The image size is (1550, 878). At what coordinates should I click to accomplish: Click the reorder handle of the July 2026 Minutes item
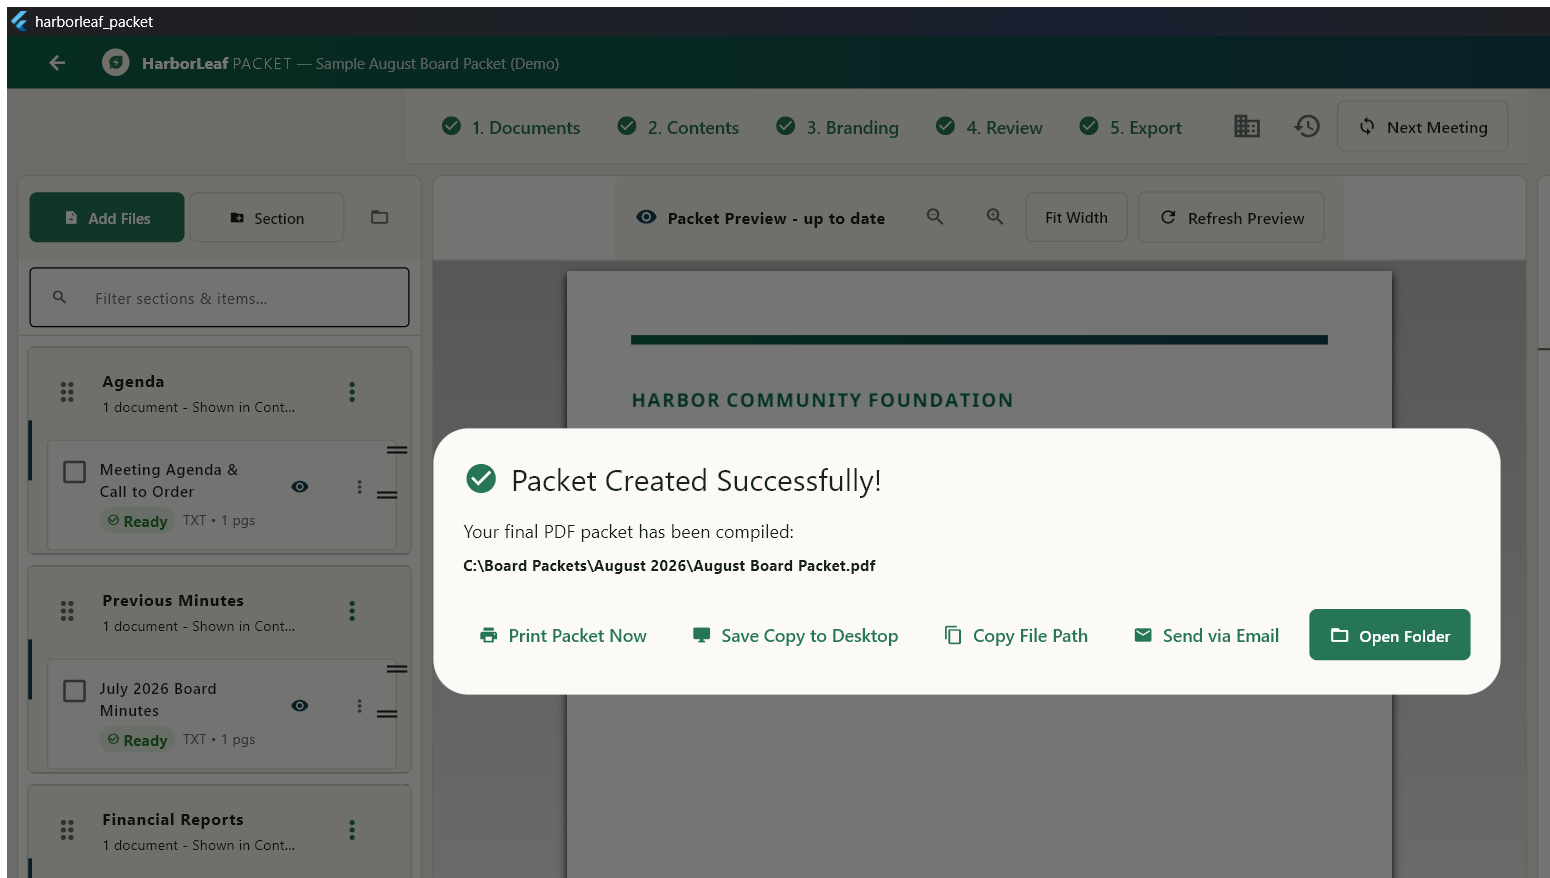pyautogui.click(x=387, y=714)
